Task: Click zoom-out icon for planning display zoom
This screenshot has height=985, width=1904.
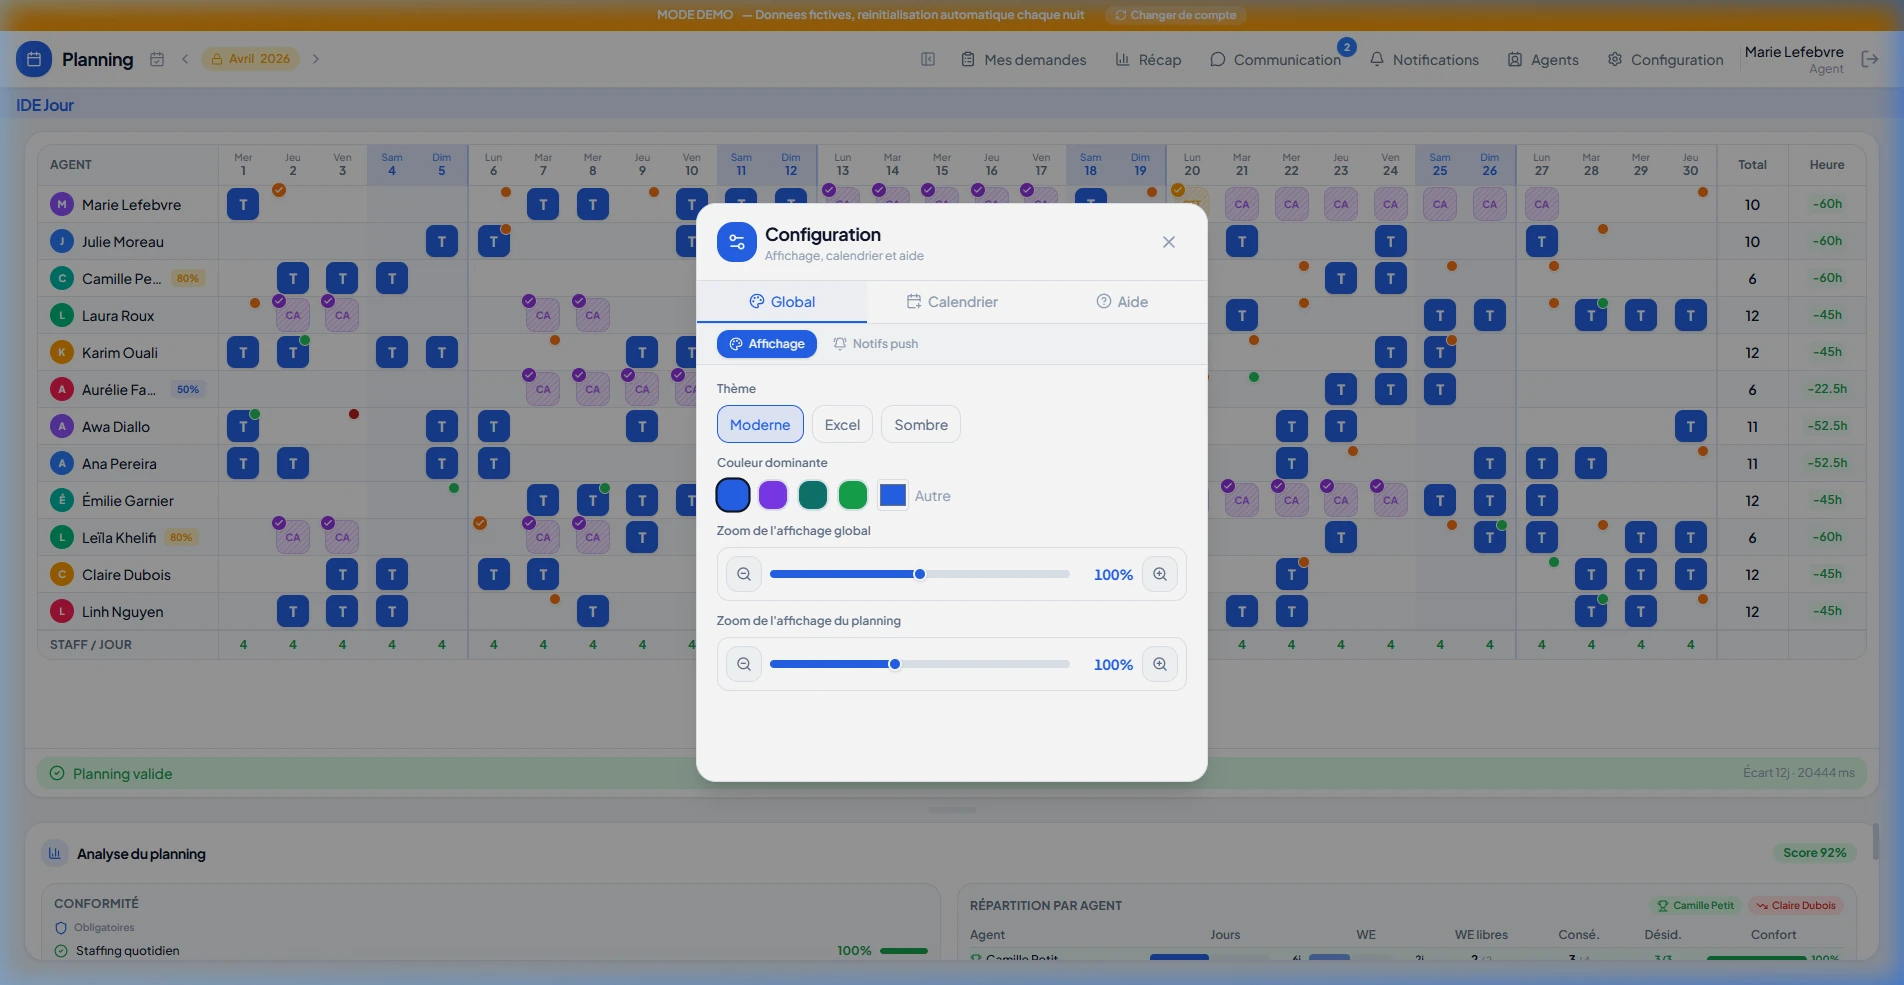Action: (744, 664)
